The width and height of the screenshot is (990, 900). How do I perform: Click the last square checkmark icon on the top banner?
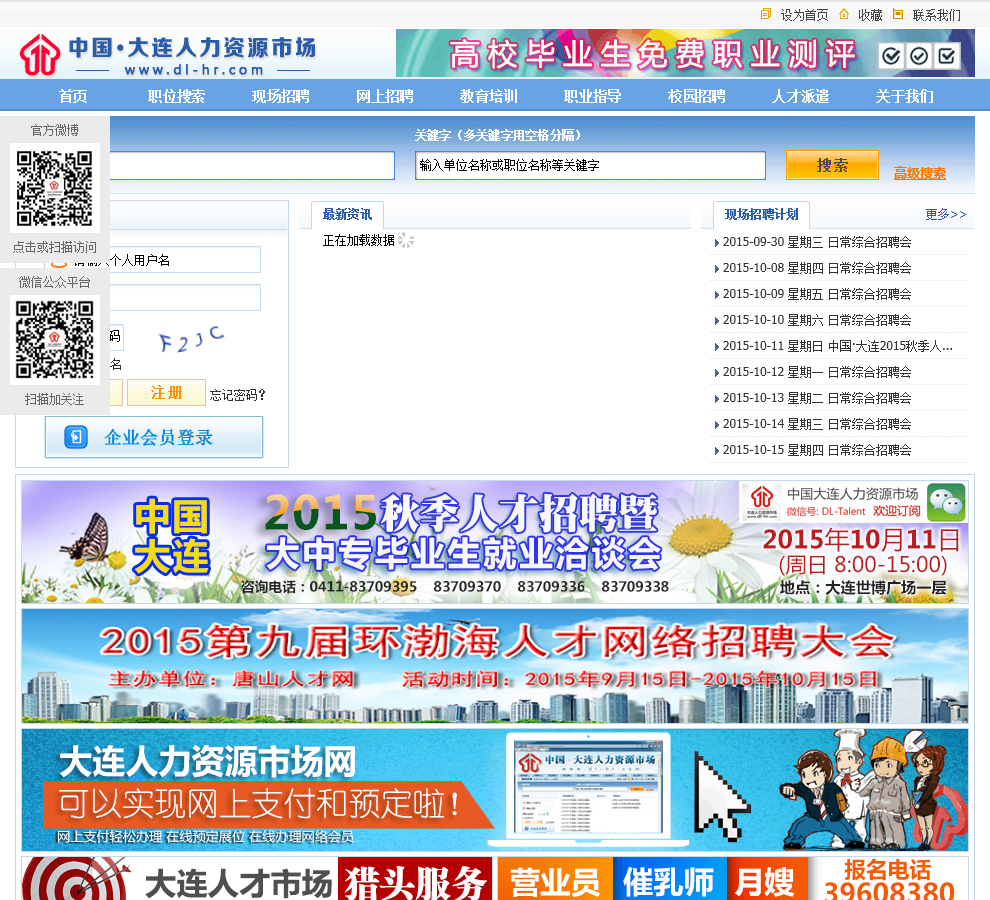click(946, 57)
